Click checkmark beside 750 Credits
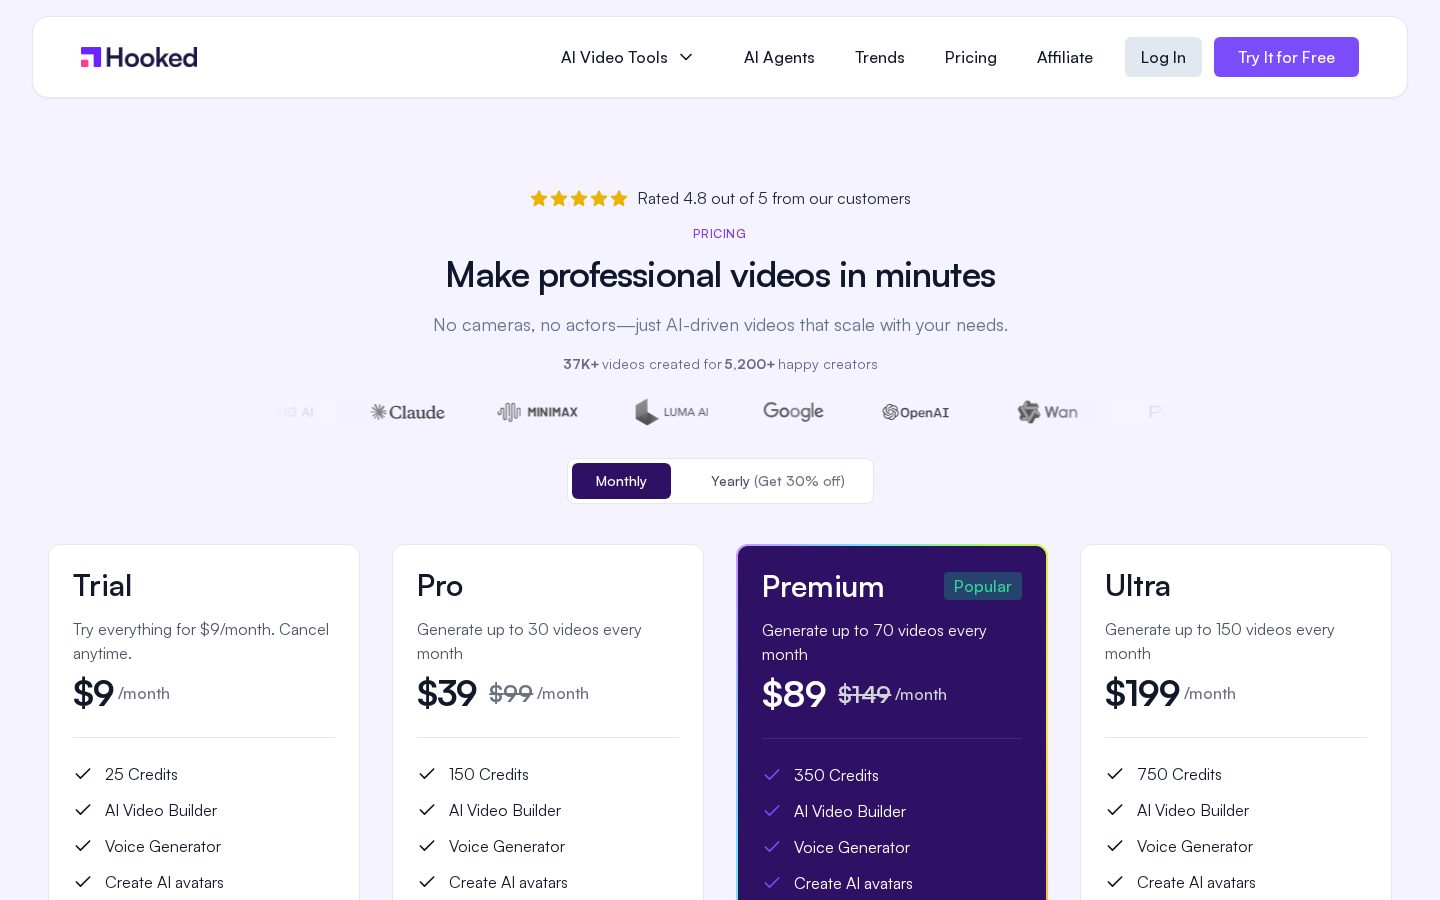The height and width of the screenshot is (900, 1440). [x=1115, y=774]
